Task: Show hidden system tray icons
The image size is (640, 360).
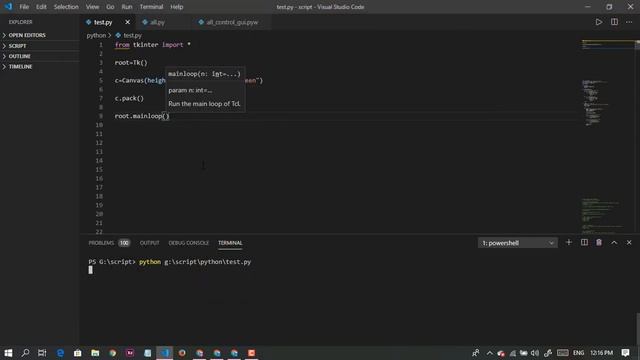Action: (489, 353)
